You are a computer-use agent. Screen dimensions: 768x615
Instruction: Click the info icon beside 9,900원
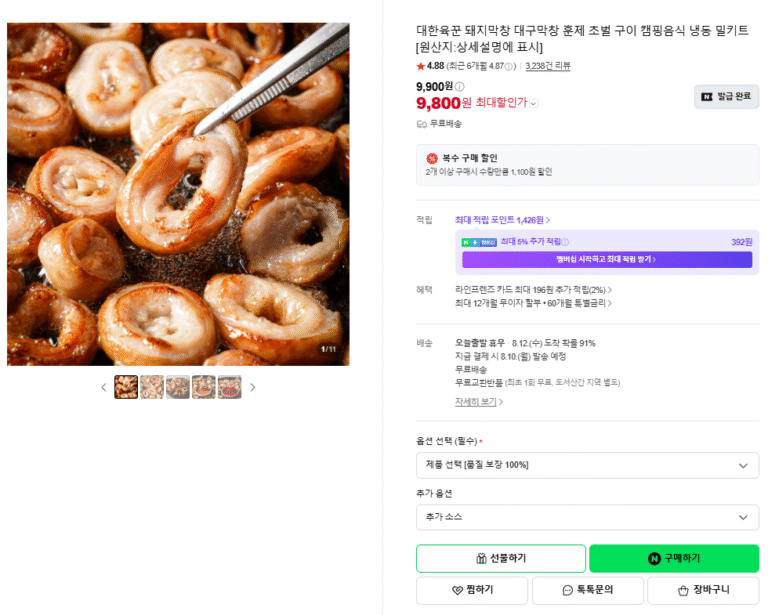click(x=459, y=87)
